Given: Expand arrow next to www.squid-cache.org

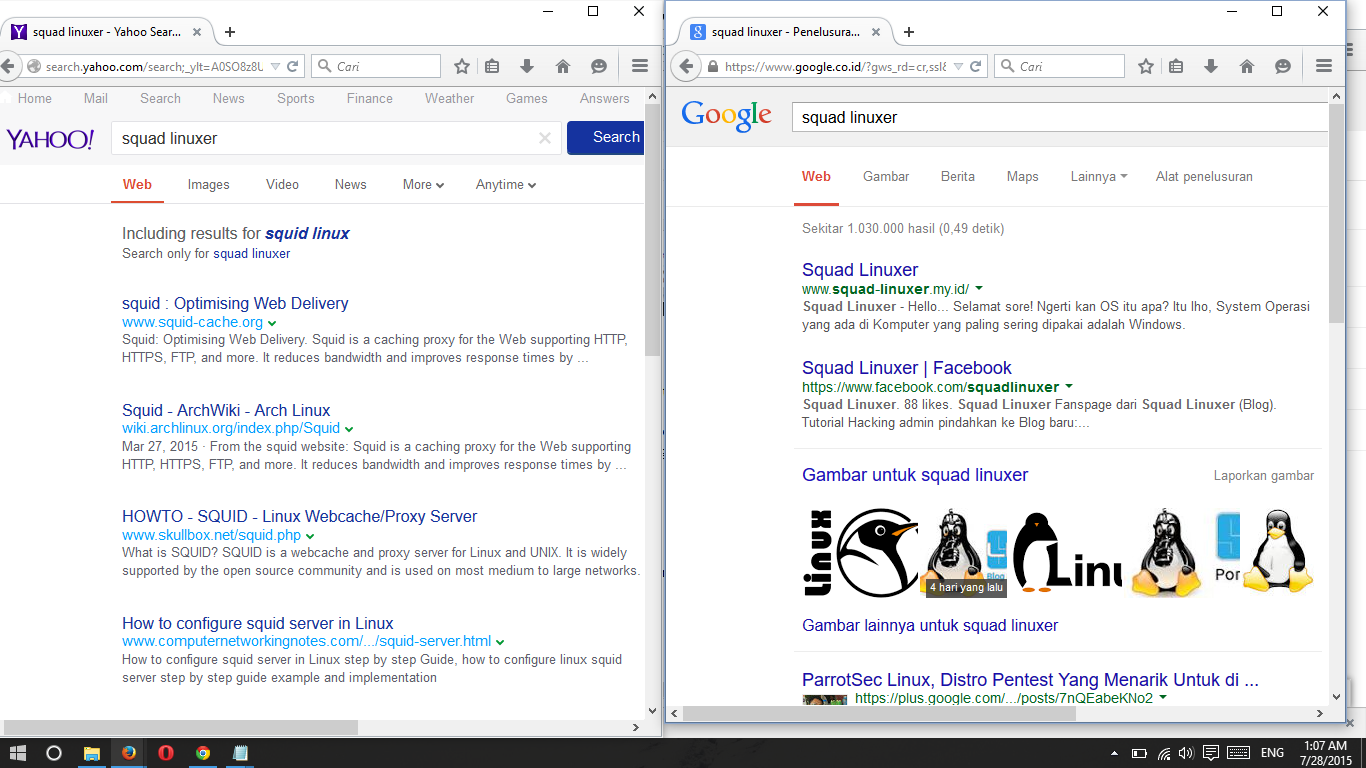Looking at the screenshot, I should 272,323.
